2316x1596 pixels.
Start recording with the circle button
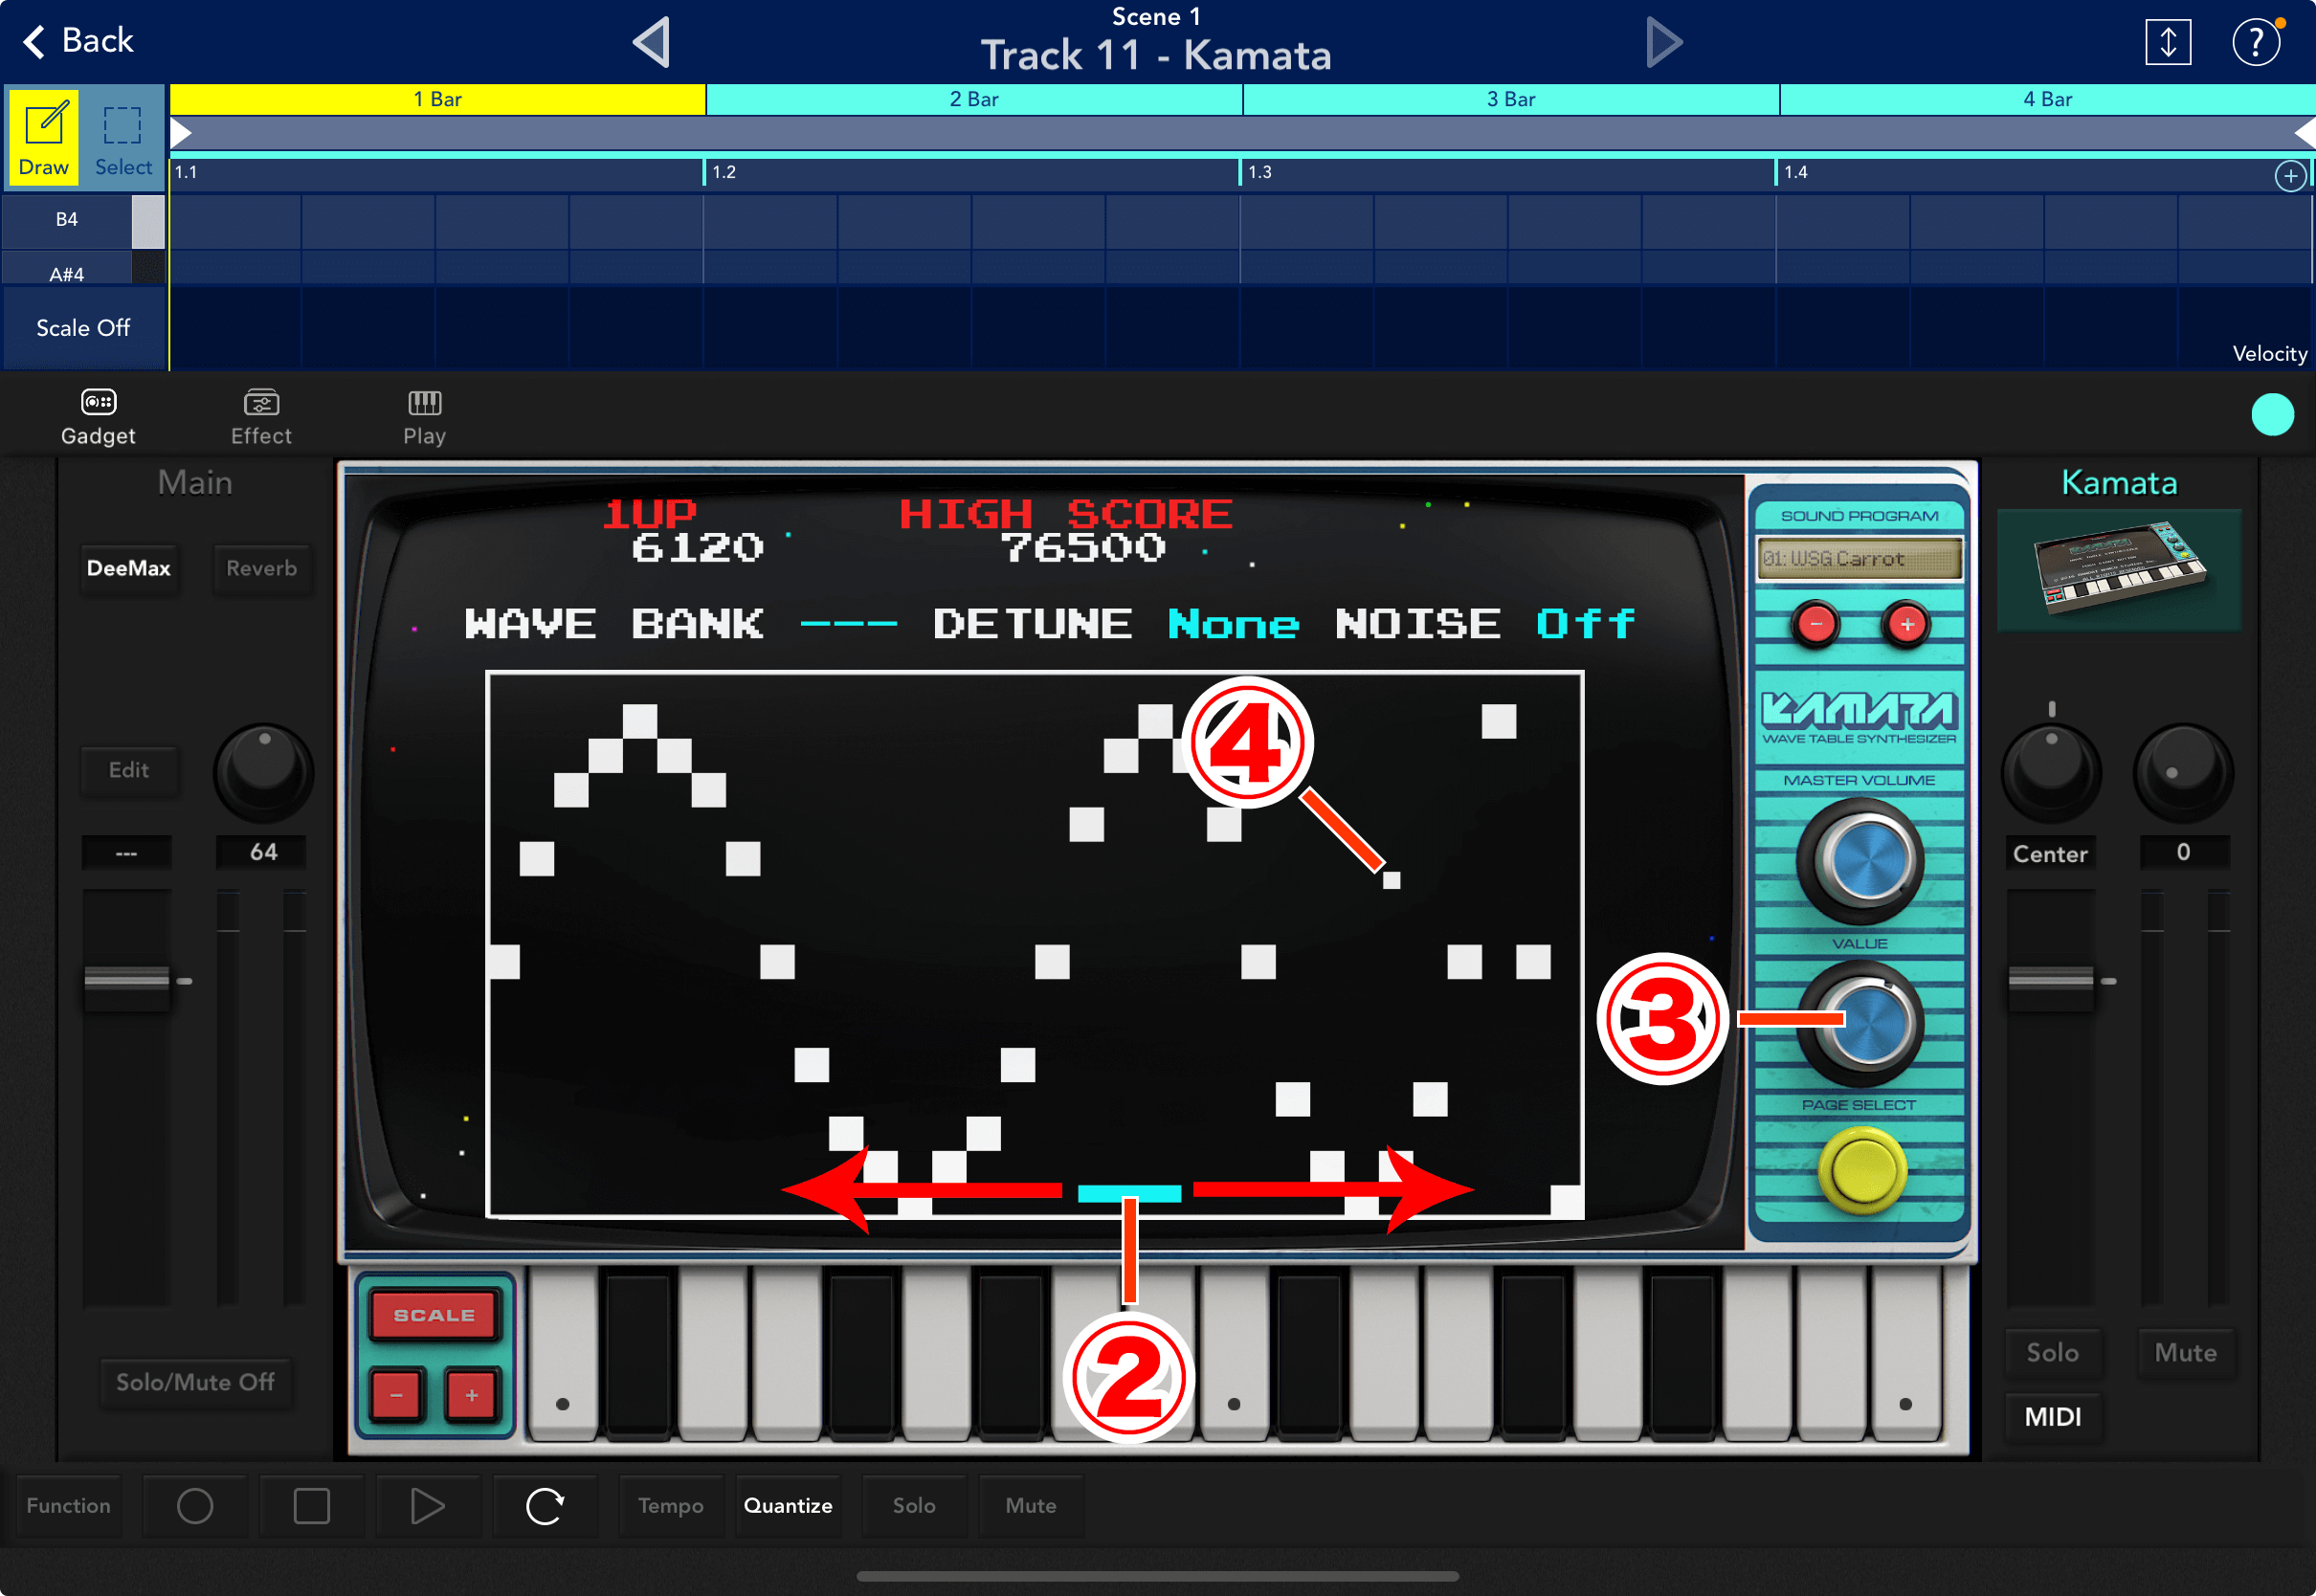(x=195, y=1505)
